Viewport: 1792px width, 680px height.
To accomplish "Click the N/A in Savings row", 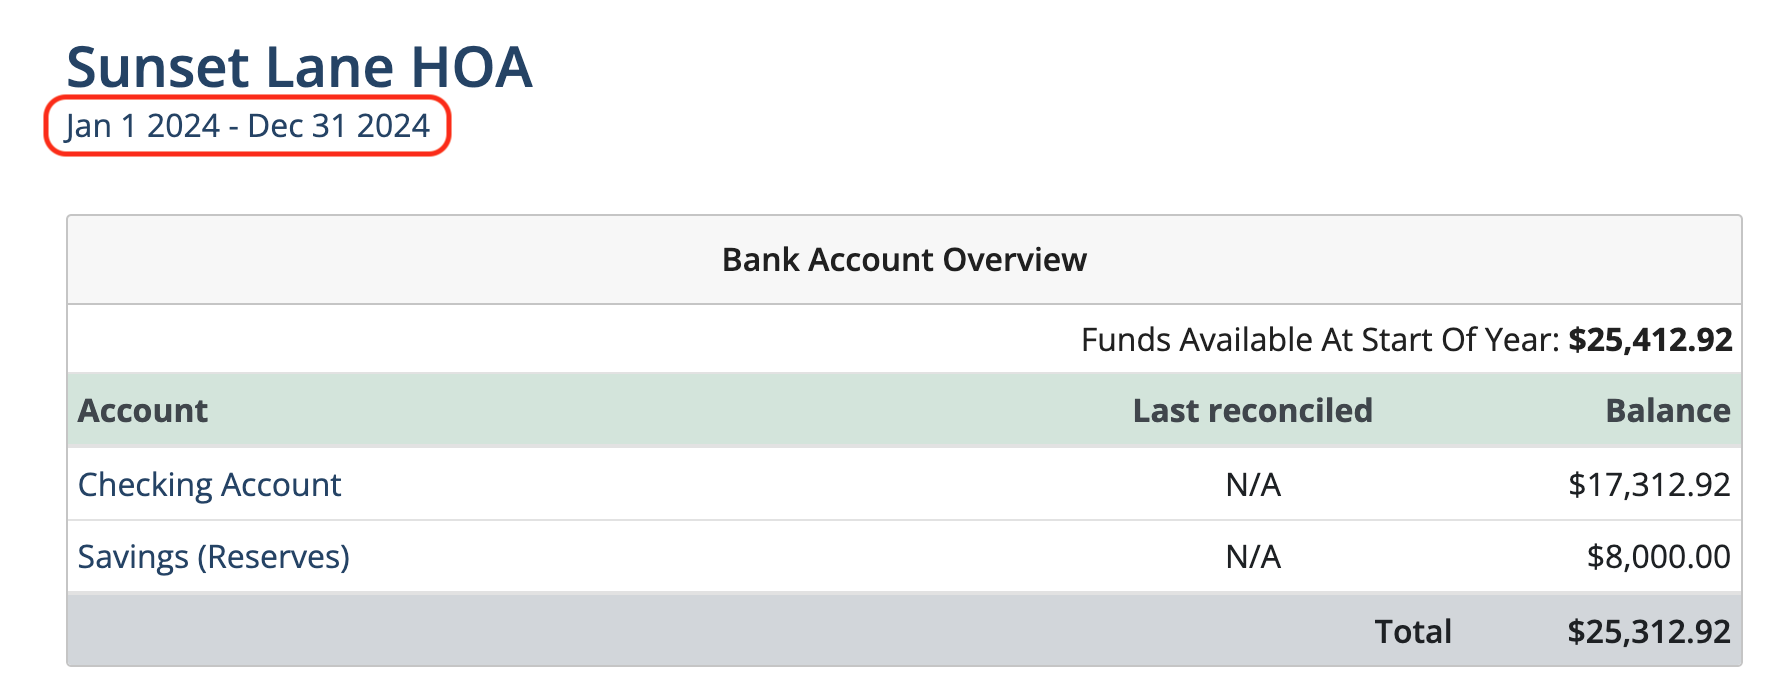I will (x=1253, y=557).
